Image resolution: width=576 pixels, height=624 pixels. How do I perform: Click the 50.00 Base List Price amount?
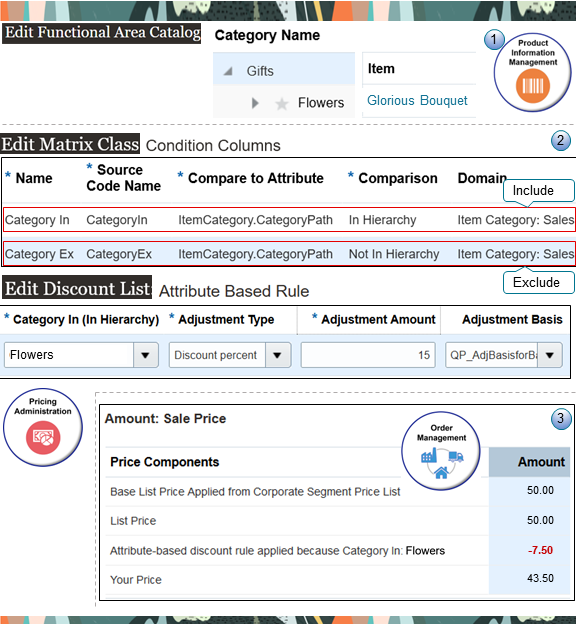tap(540, 490)
